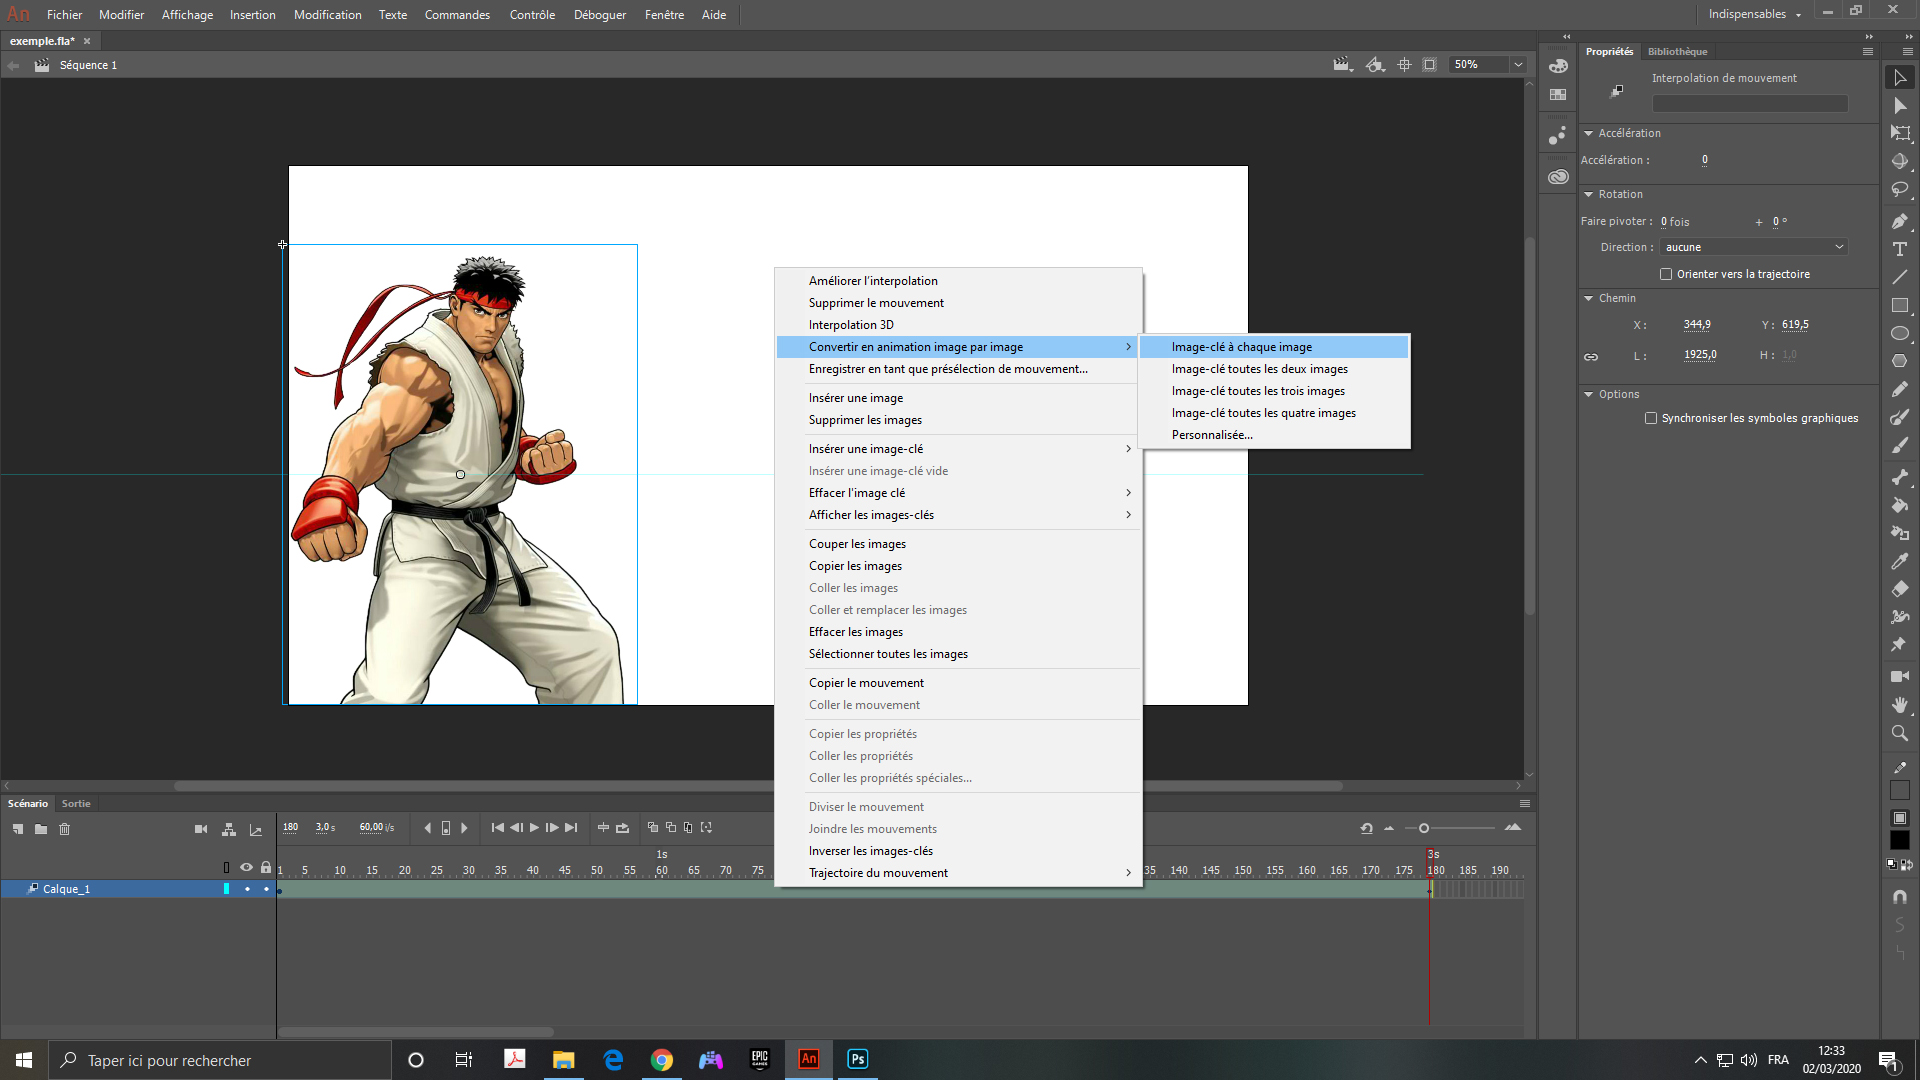Image resolution: width=1920 pixels, height=1080 pixels.
Task: Choose the Rectangle tool
Action: click(1900, 306)
